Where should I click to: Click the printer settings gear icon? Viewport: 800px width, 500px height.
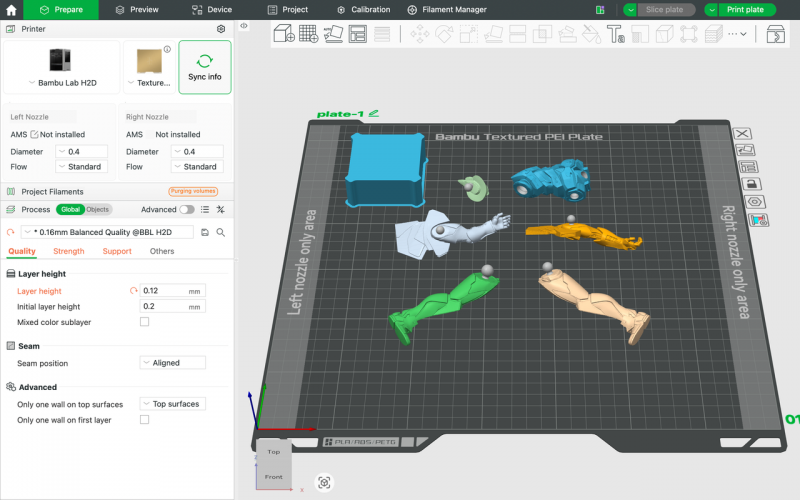[x=221, y=29]
